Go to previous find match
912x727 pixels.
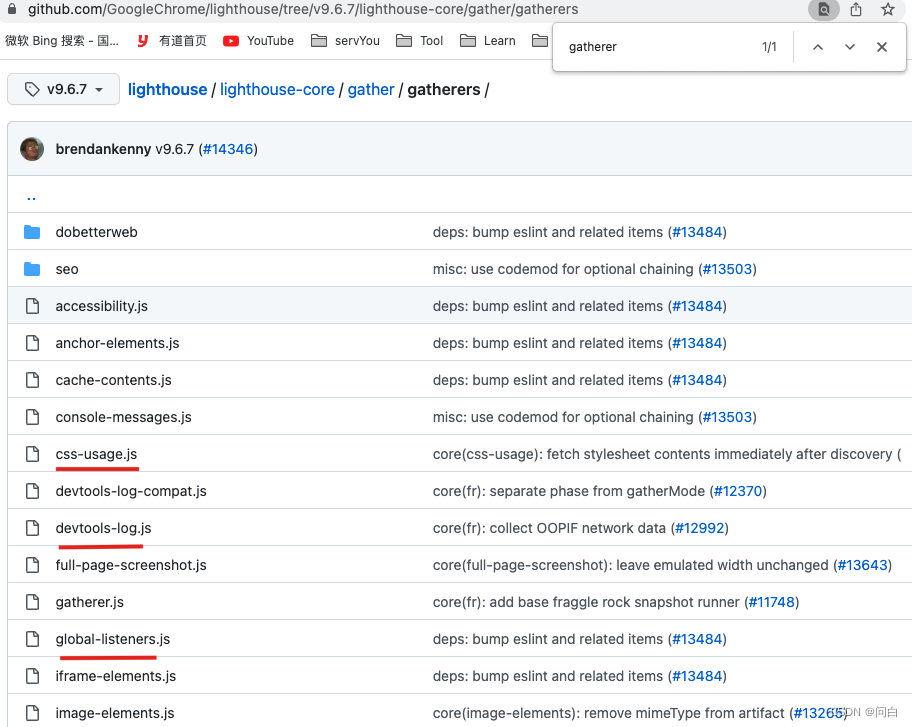818,47
